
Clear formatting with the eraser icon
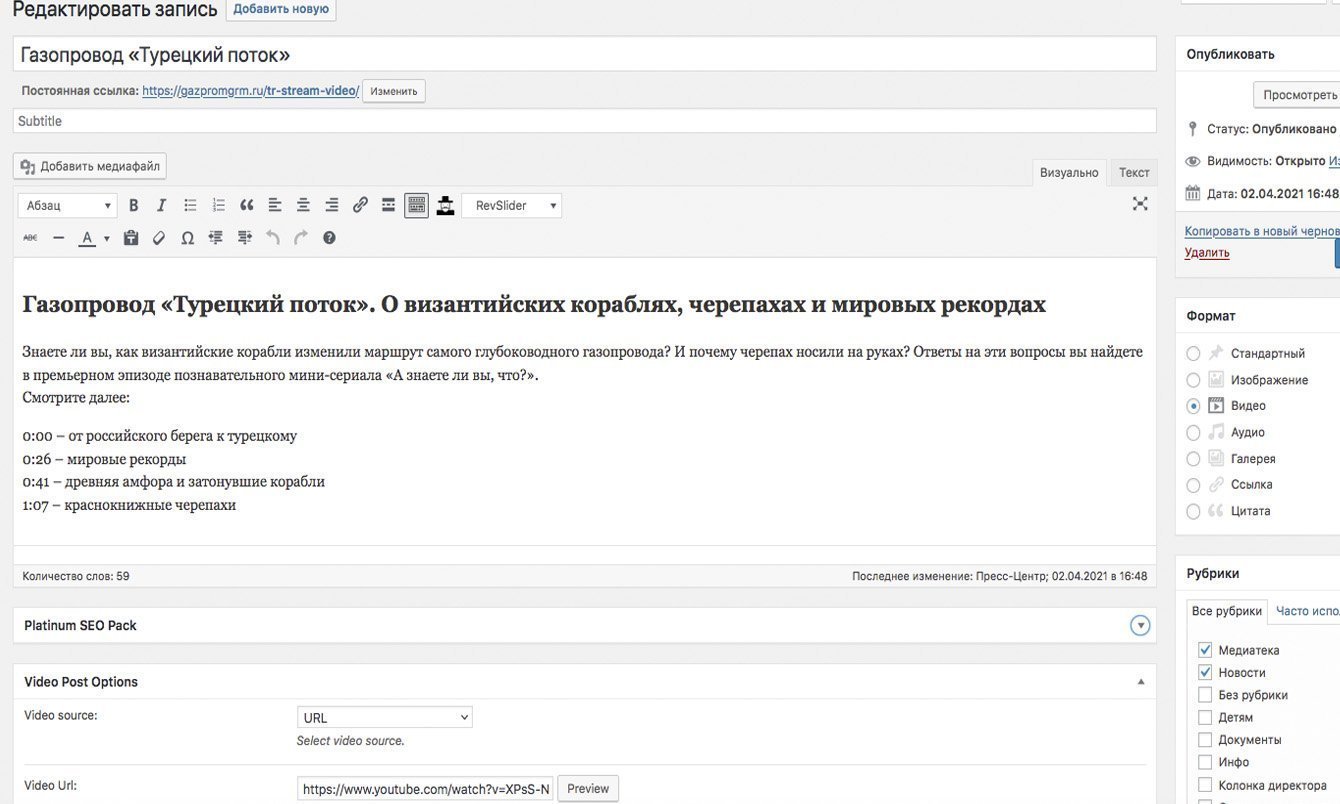159,238
